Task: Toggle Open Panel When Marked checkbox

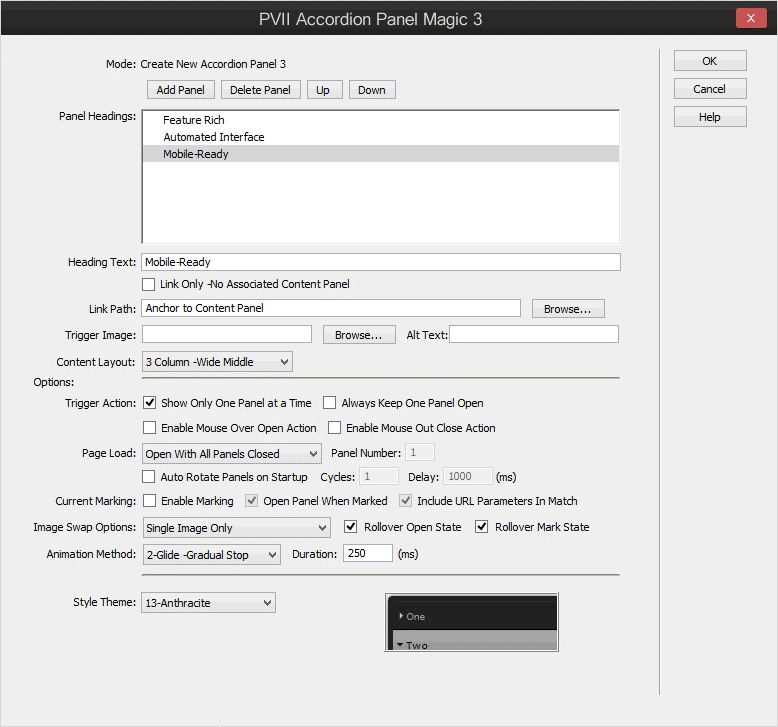Action: [252, 501]
